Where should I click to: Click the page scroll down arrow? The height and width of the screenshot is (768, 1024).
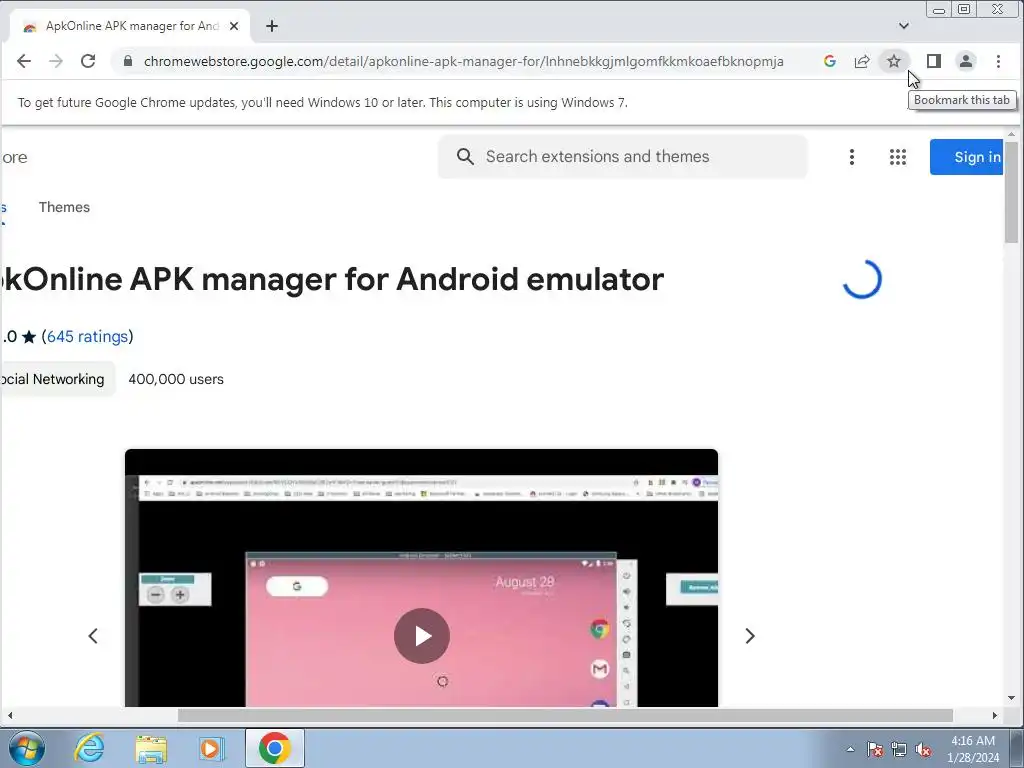1011,698
